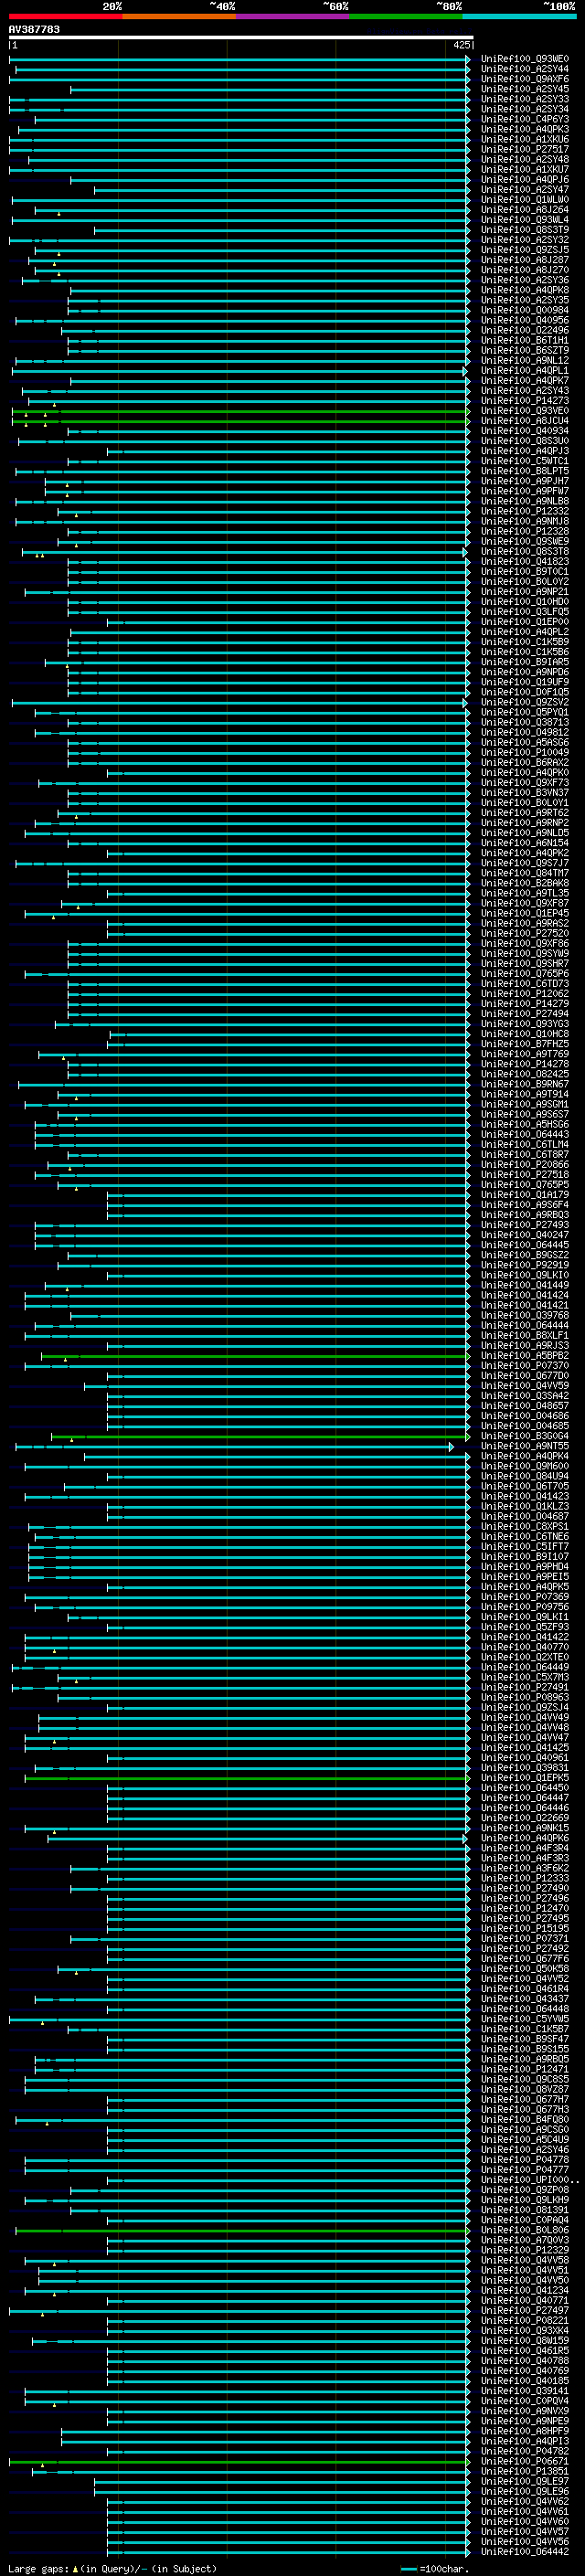Click label UniRef100_Q41823
Image resolution: width=585 pixels, height=2576 pixels.
click(x=524, y=562)
